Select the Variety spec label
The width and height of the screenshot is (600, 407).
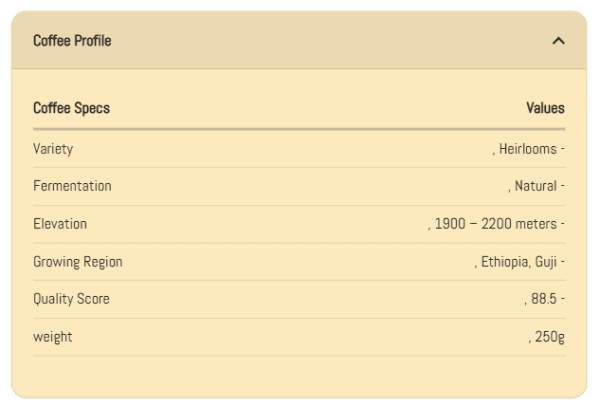pos(53,149)
